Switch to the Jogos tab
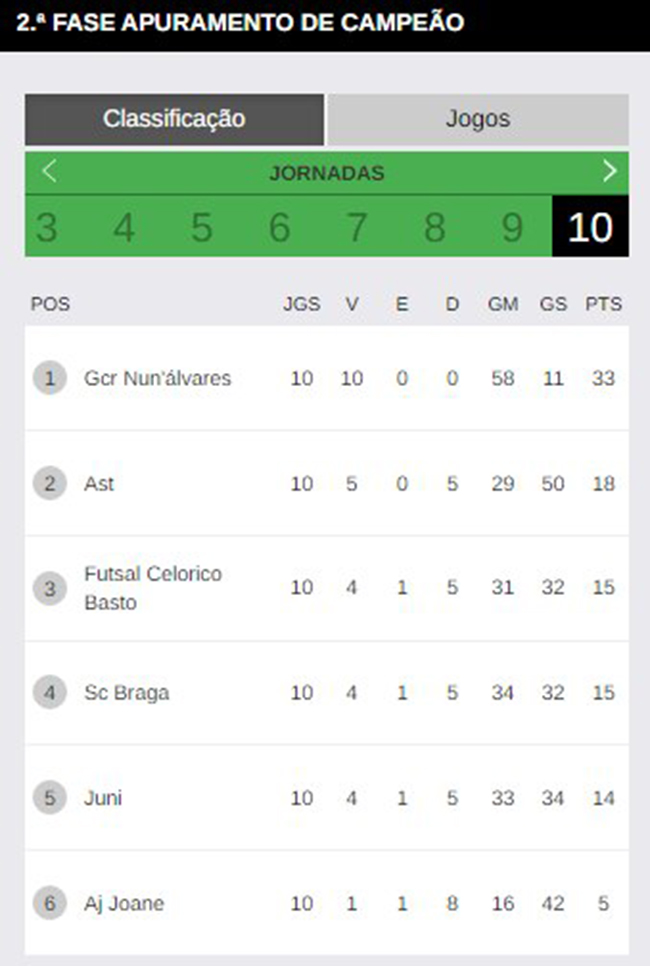 click(478, 119)
